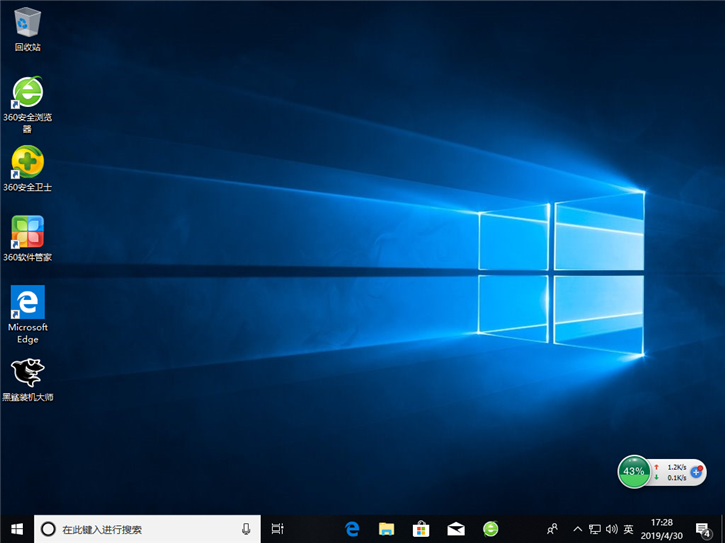Open the People icon in system tray
725x543 pixels.
(x=553, y=529)
